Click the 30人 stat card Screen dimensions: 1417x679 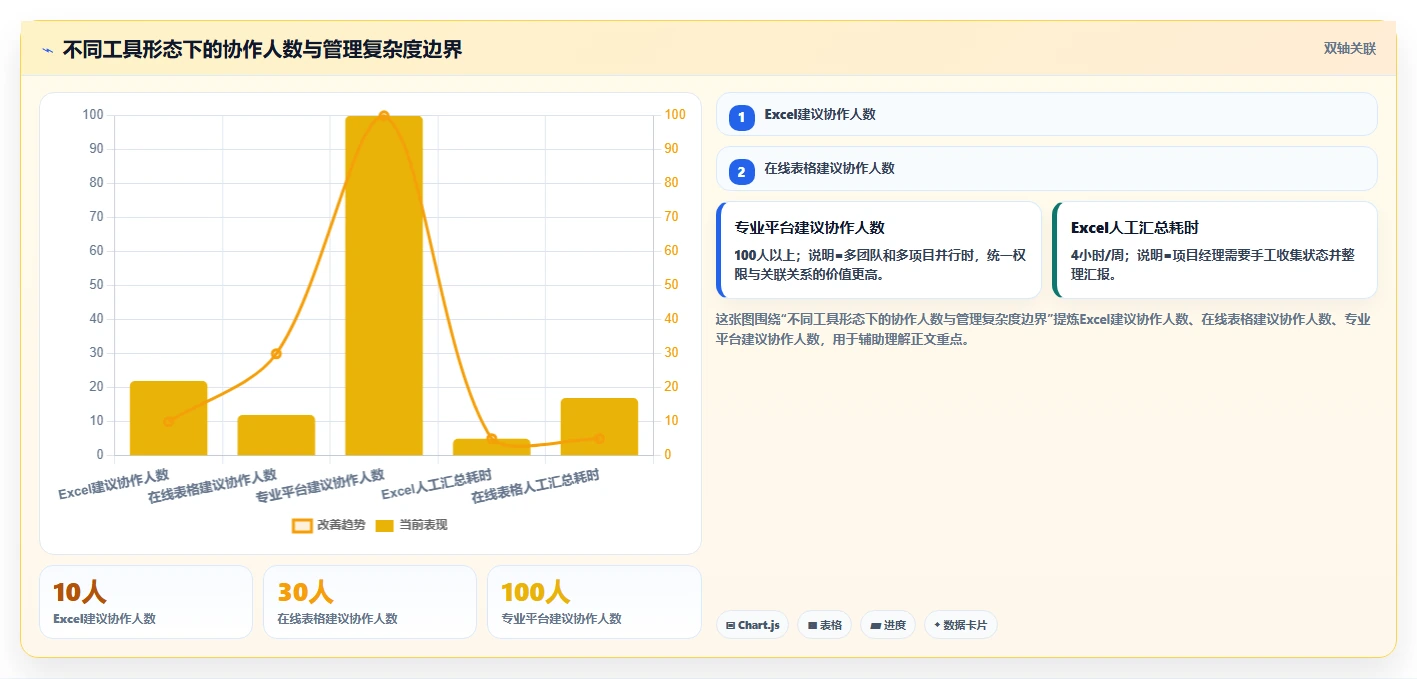[370, 602]
